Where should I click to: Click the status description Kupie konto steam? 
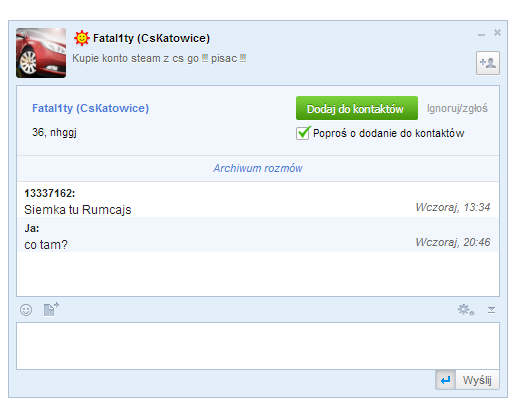click(x=159, y=58)
